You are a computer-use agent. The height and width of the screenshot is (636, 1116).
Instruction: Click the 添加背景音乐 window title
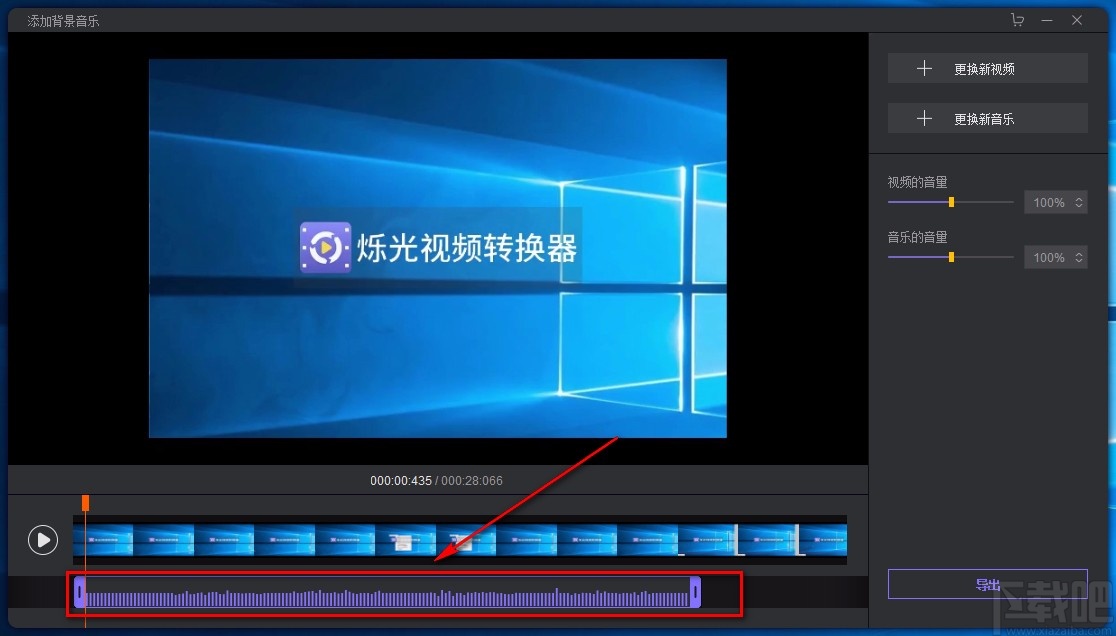coord(63,21)
